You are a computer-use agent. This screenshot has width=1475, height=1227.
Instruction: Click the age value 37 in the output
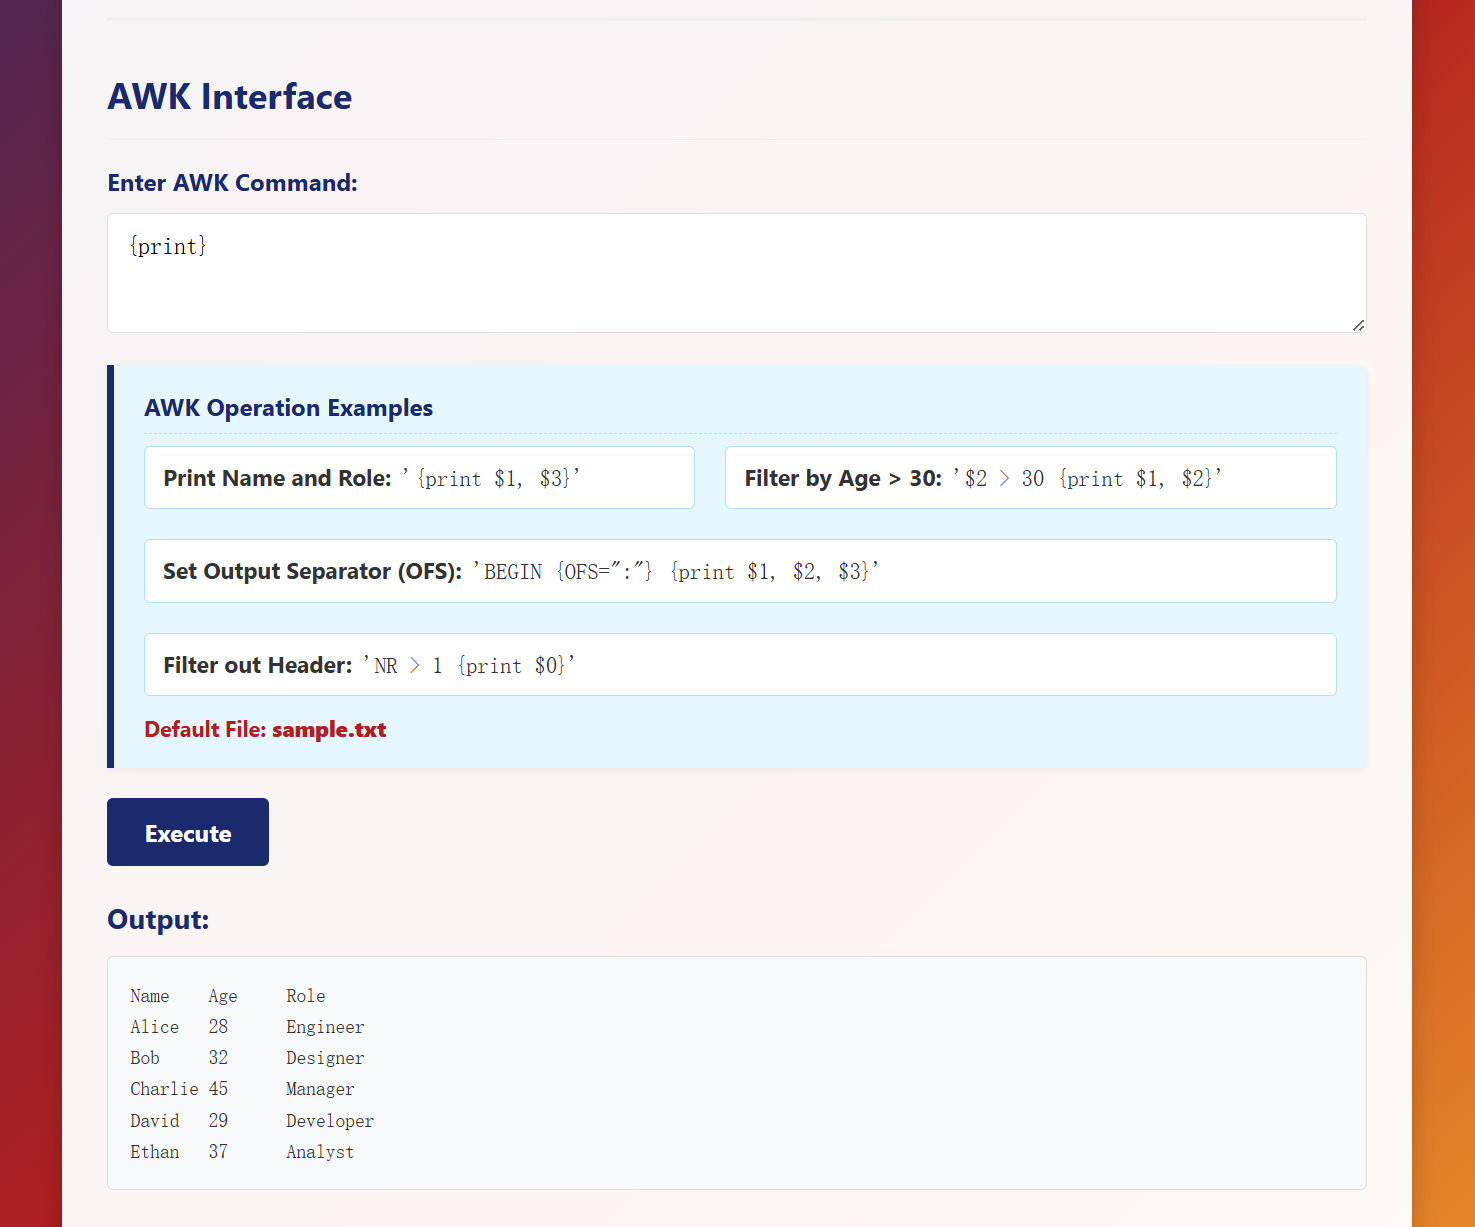click(218, 1152)
